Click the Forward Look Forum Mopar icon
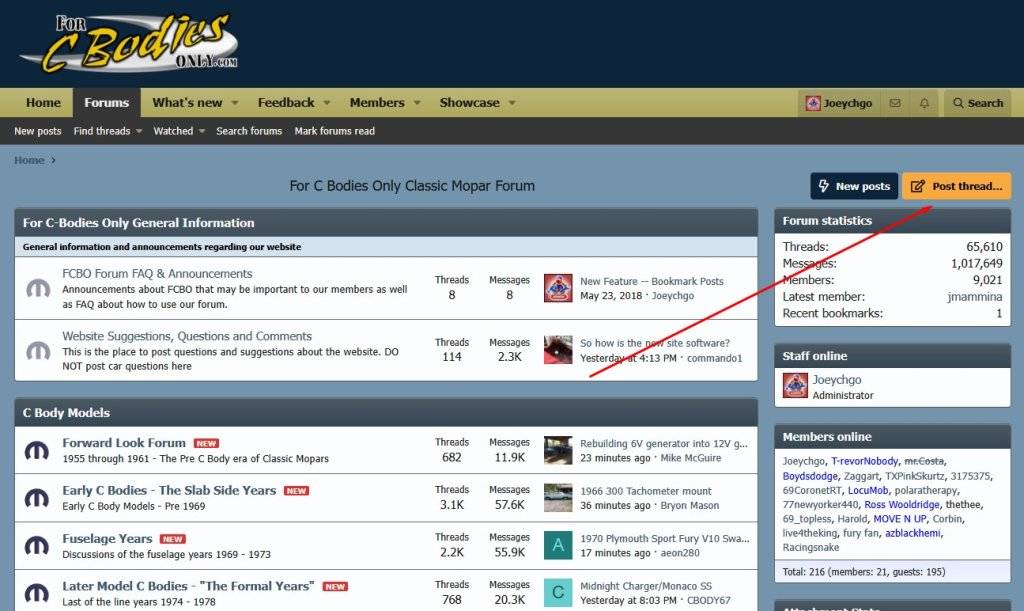The image size is (1024, 611). tap(38, 450)
